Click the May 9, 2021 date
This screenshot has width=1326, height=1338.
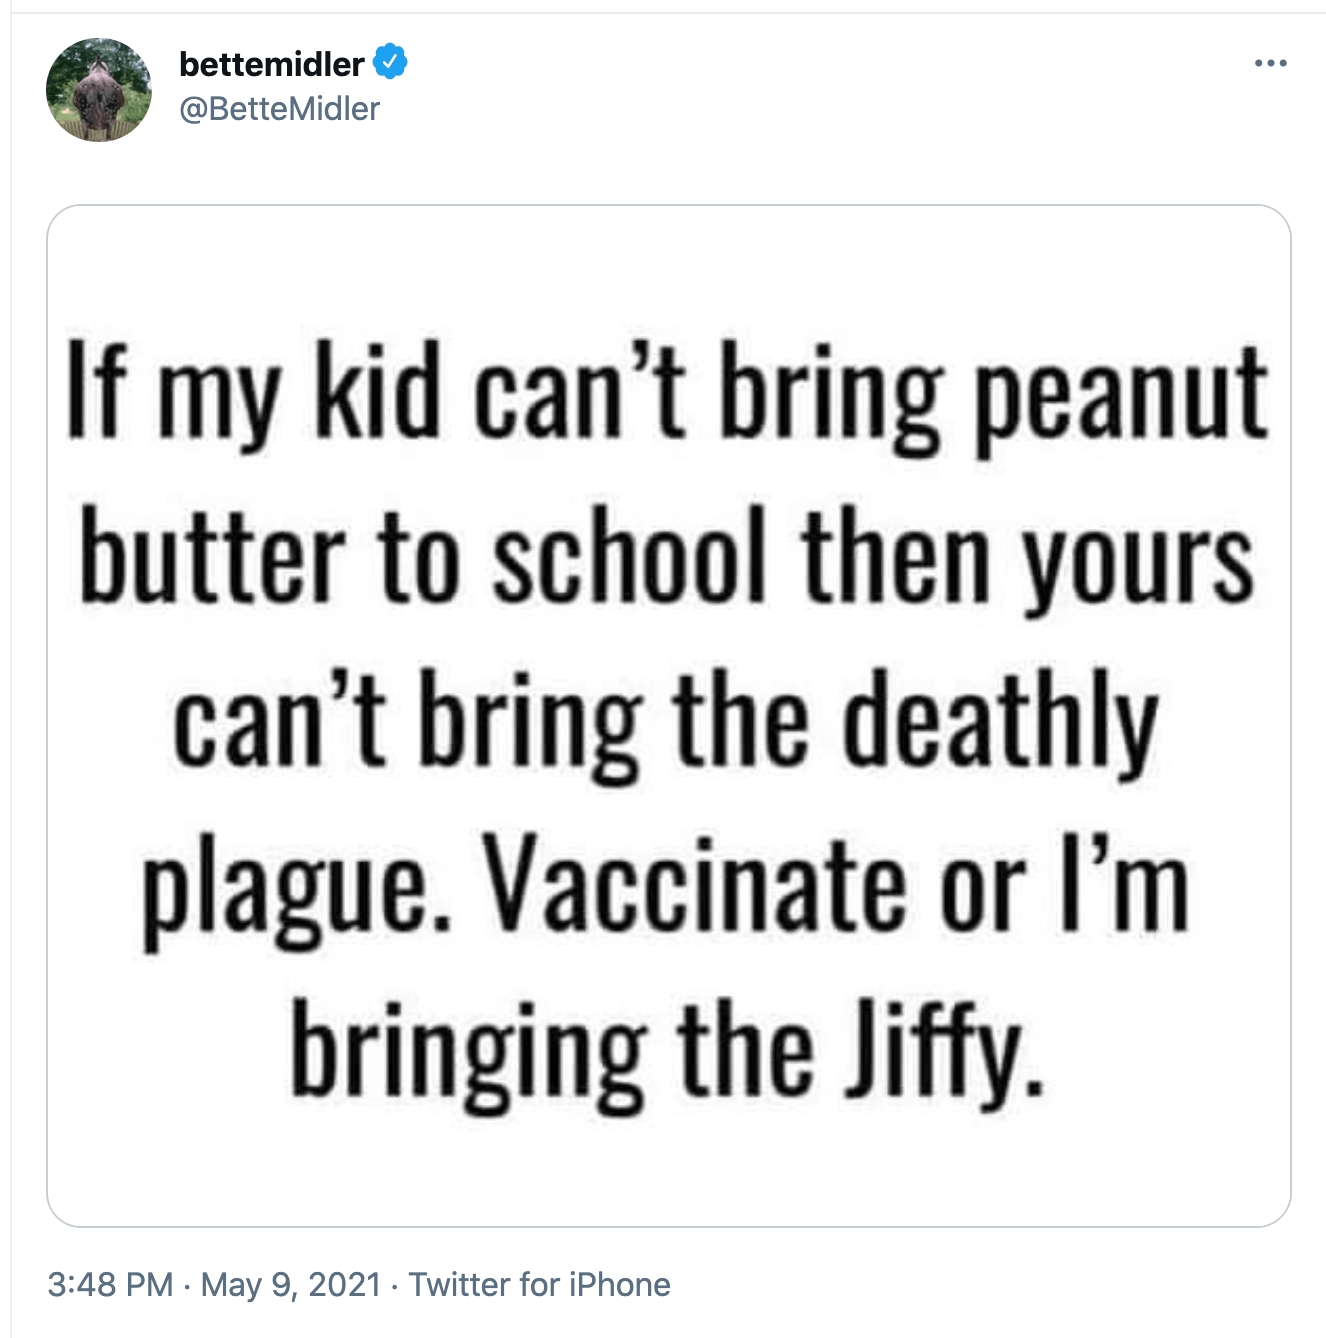click(291, 1284)
